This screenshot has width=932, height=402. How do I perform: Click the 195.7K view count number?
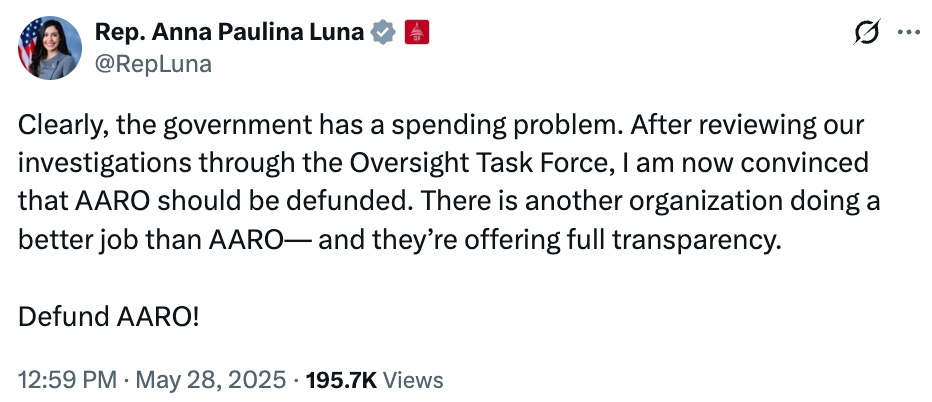(x=340, y=380)
